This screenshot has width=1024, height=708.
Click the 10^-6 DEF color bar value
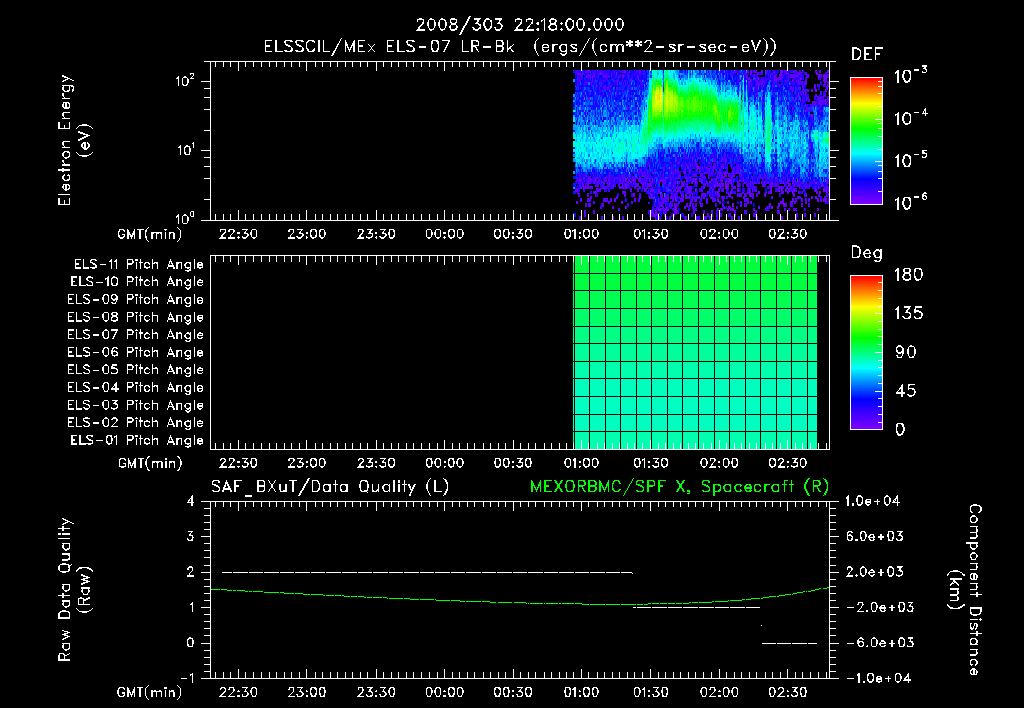click(x=910, y=202)
